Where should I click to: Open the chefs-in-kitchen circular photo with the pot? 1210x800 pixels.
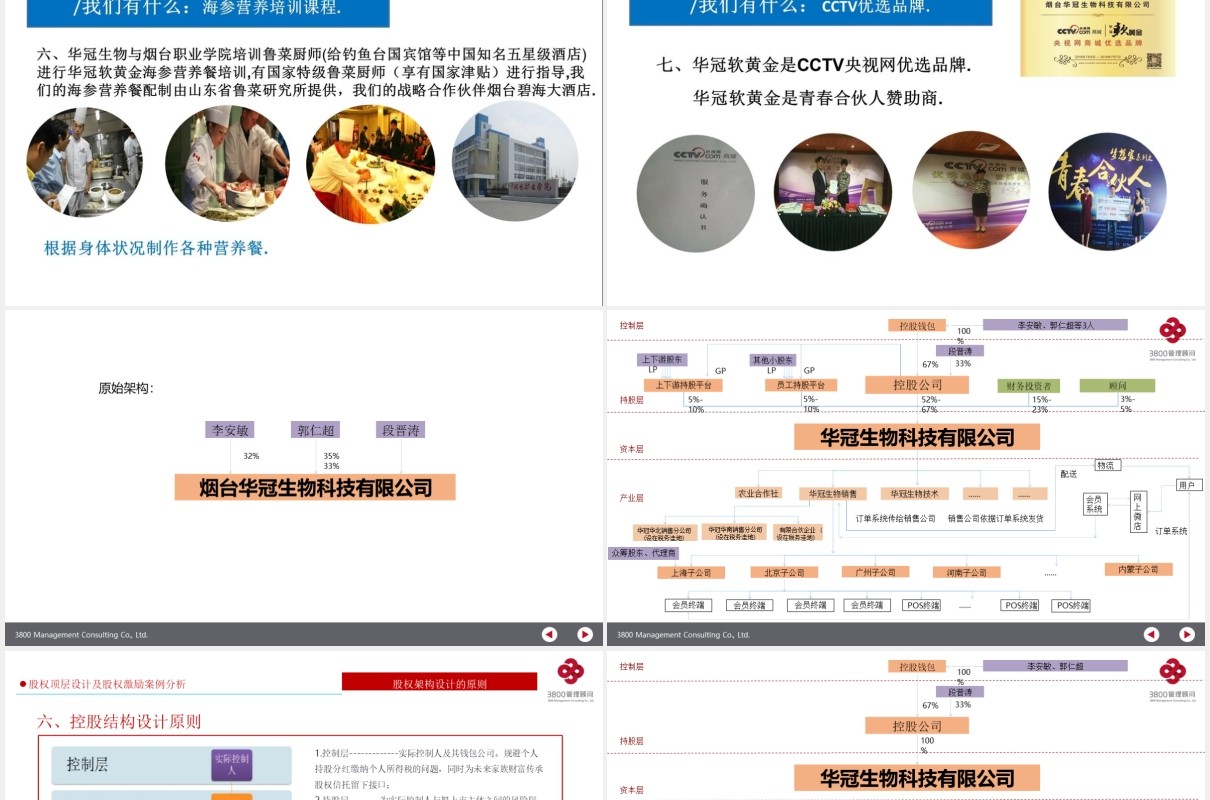(x=85, y=162)
